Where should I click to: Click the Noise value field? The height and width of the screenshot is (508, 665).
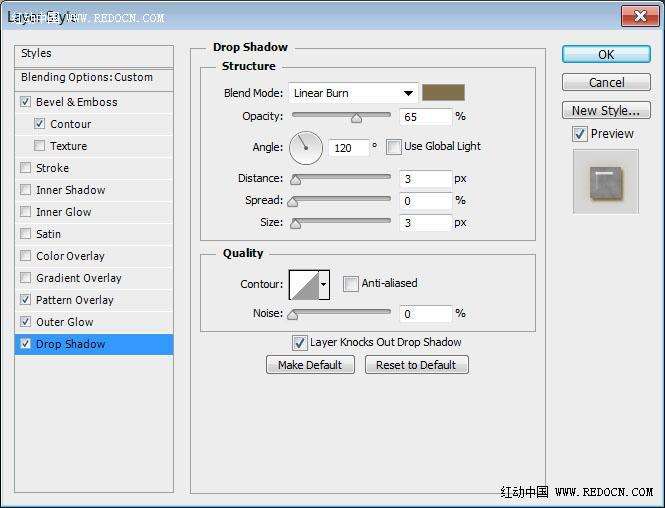[425, 314]
